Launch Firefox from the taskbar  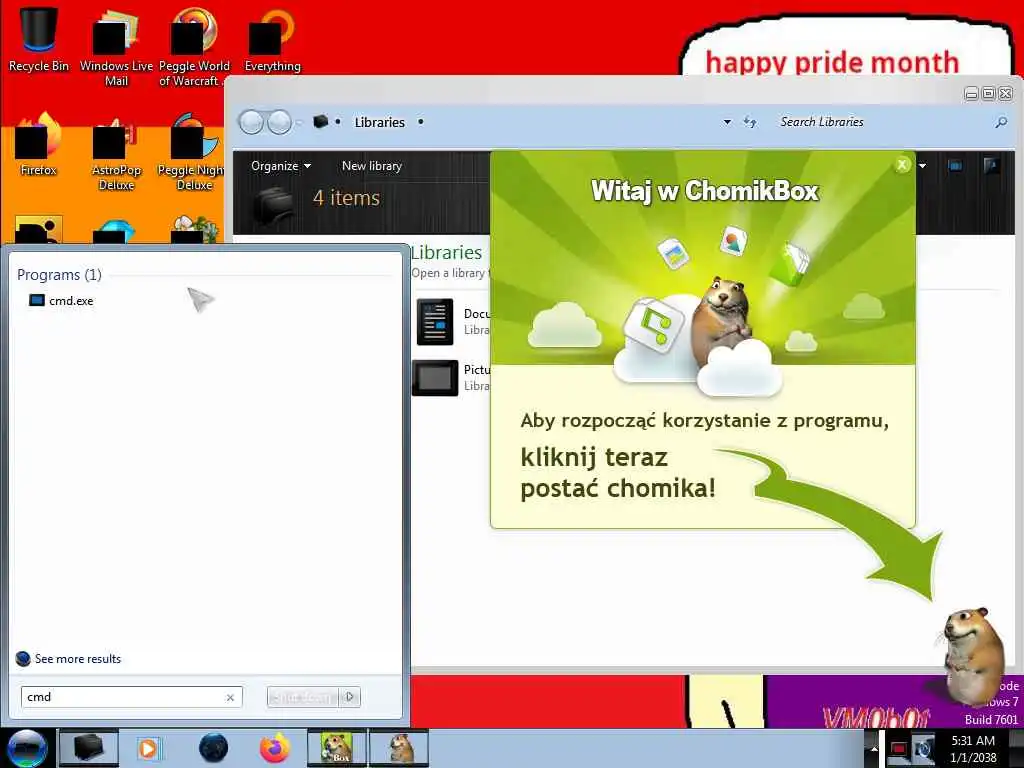coord(275,748)
